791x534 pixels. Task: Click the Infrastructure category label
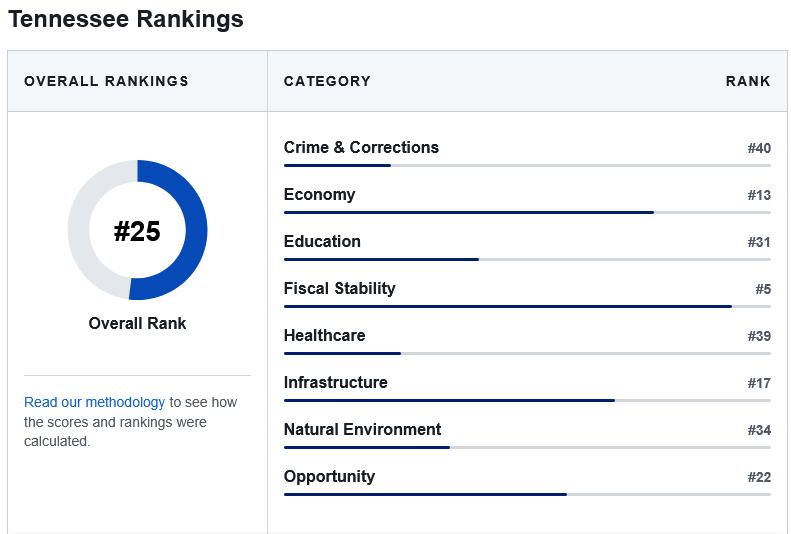point(335,382)
